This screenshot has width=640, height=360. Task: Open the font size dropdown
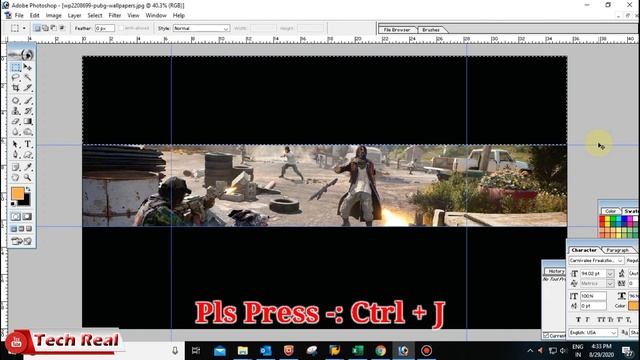tap(610, 273)
